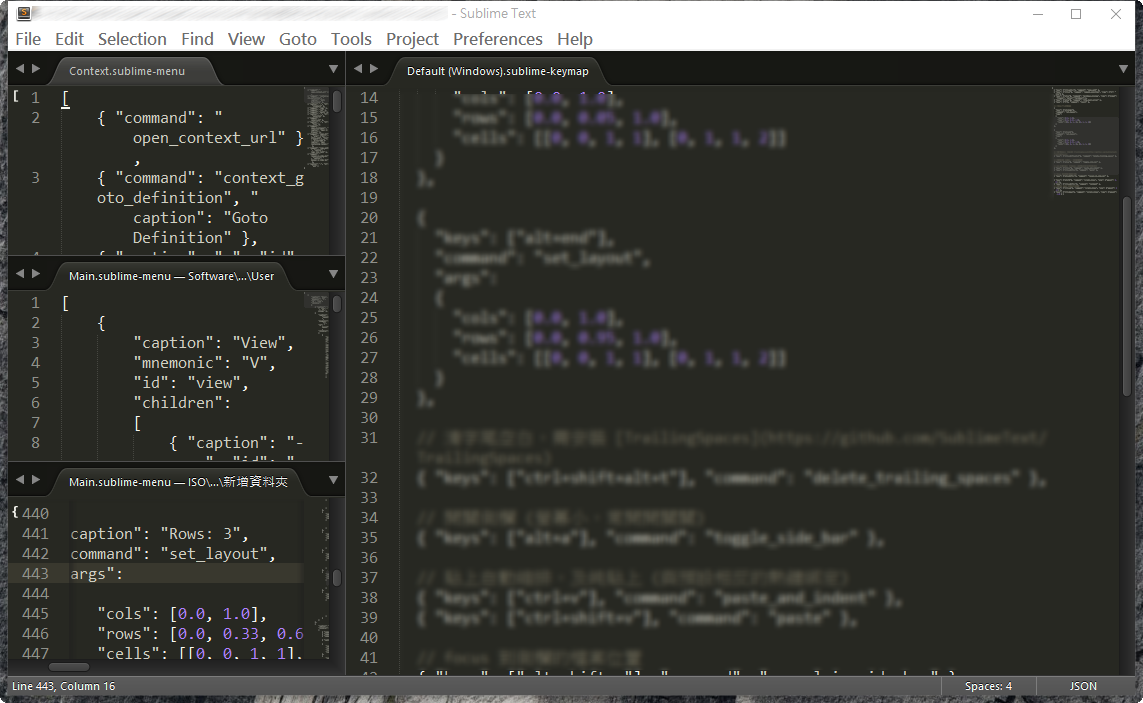
Task: Minimize the Sublime Text window
Action: click(x=1038, y=14)
